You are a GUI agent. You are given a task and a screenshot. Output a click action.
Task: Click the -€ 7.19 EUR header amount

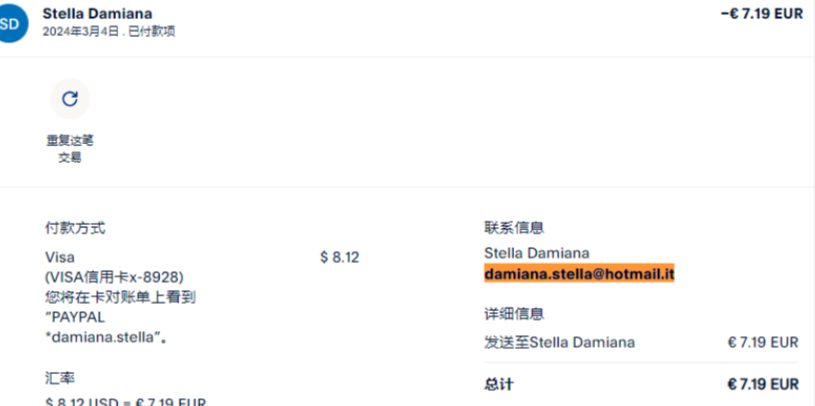[761, 14]
